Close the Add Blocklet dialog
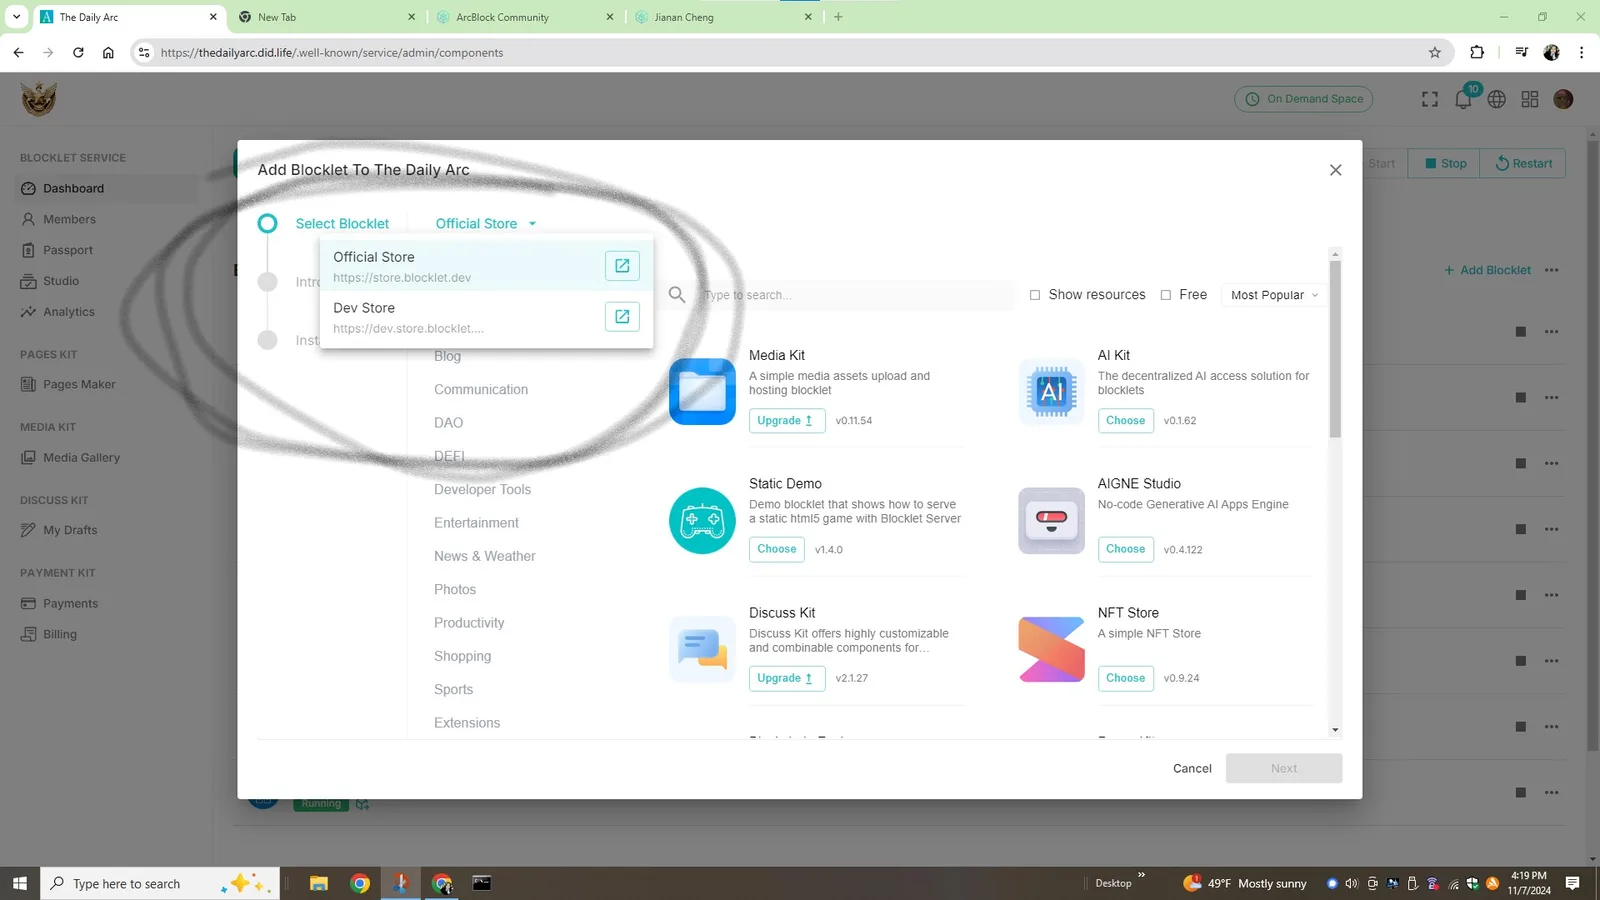The image size is (1600, 900). [1335, 170]
